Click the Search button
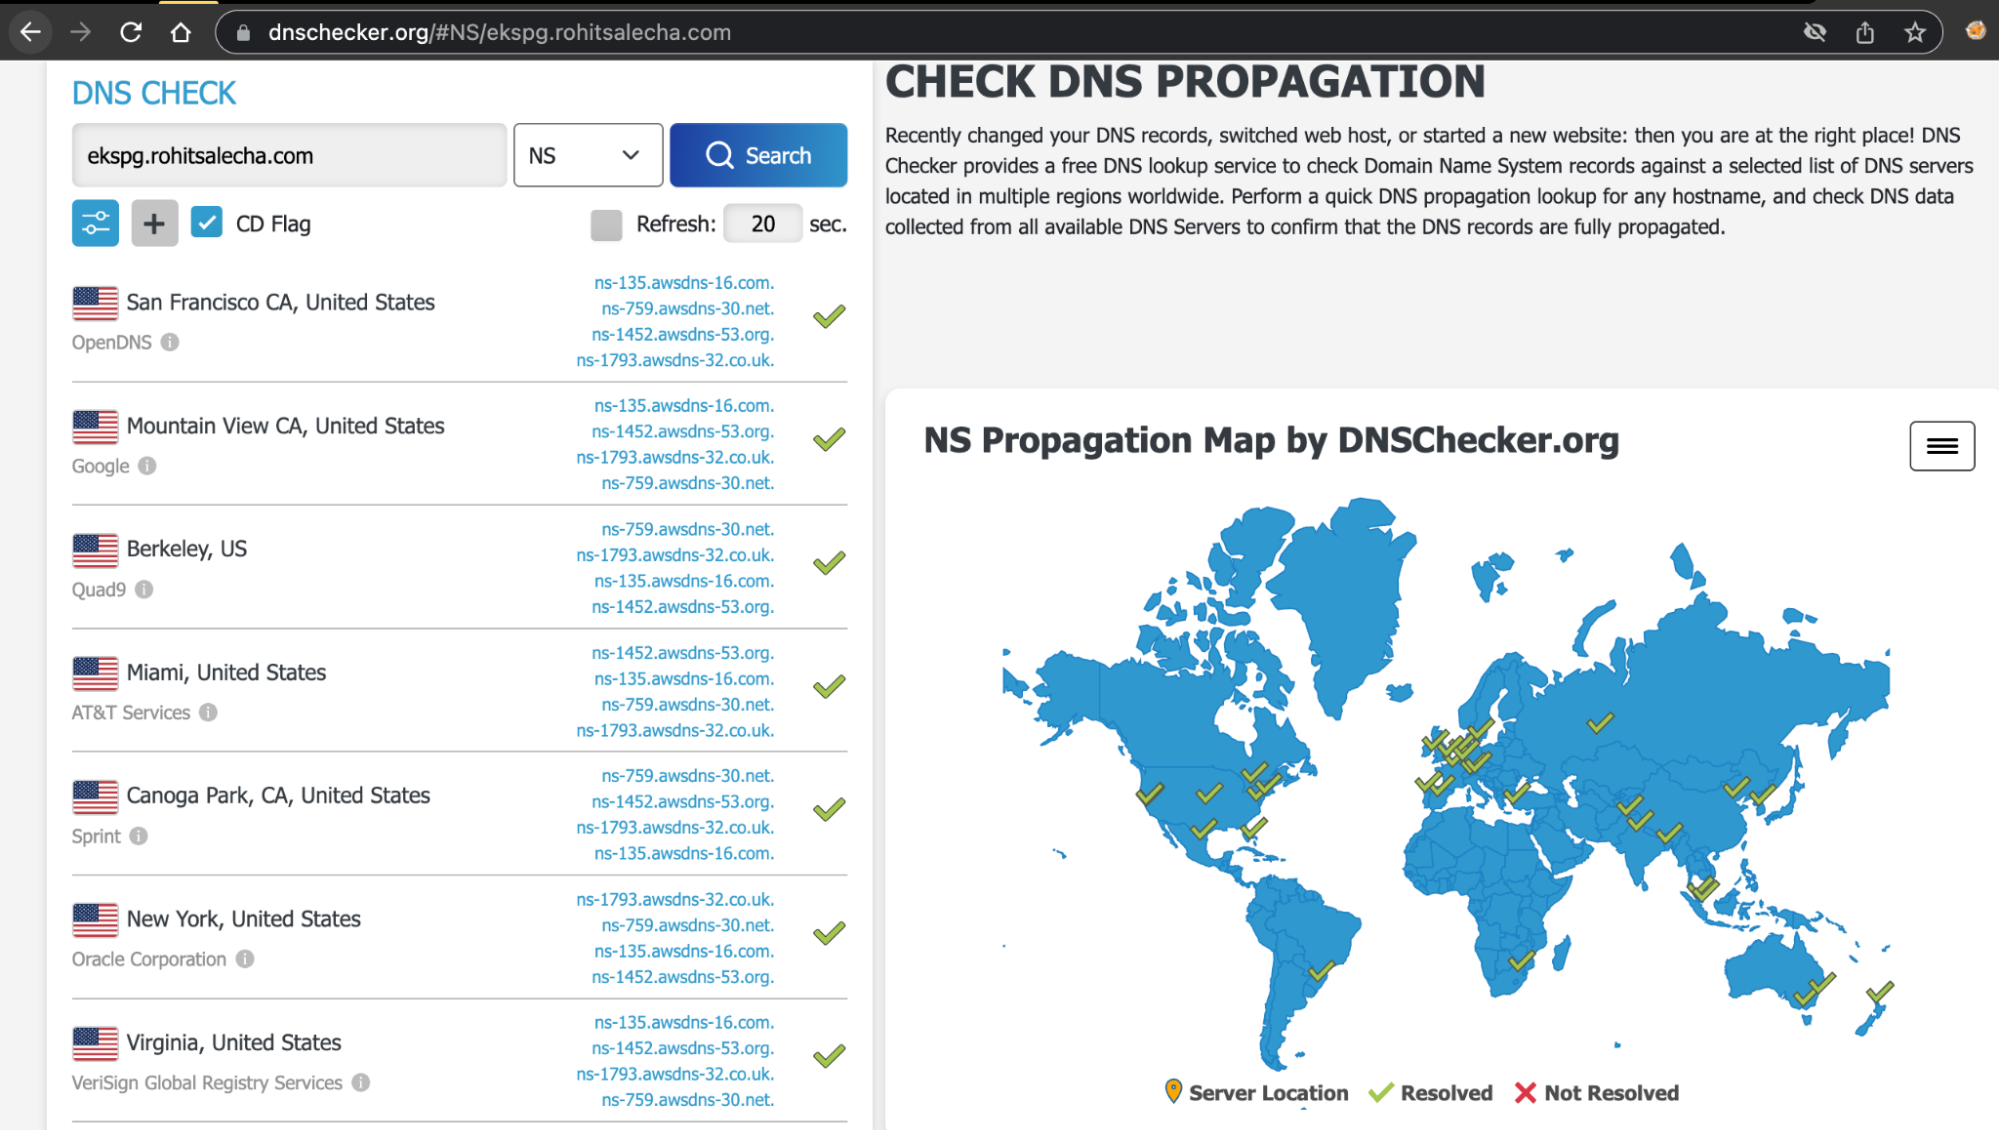 click(759, 155)
